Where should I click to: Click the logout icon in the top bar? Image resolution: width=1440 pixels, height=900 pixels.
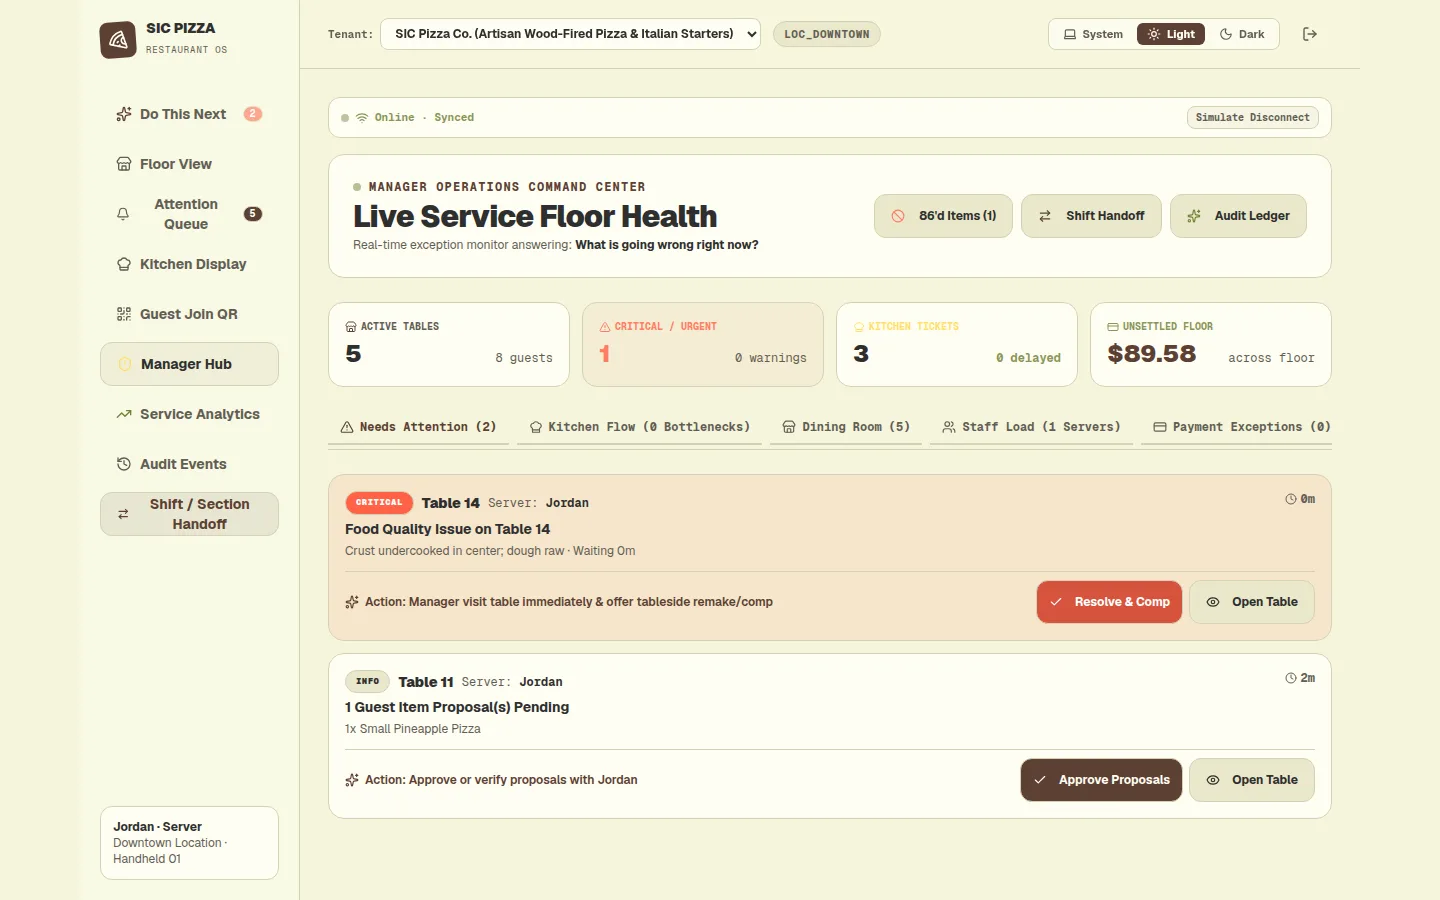pos(1310,34)
